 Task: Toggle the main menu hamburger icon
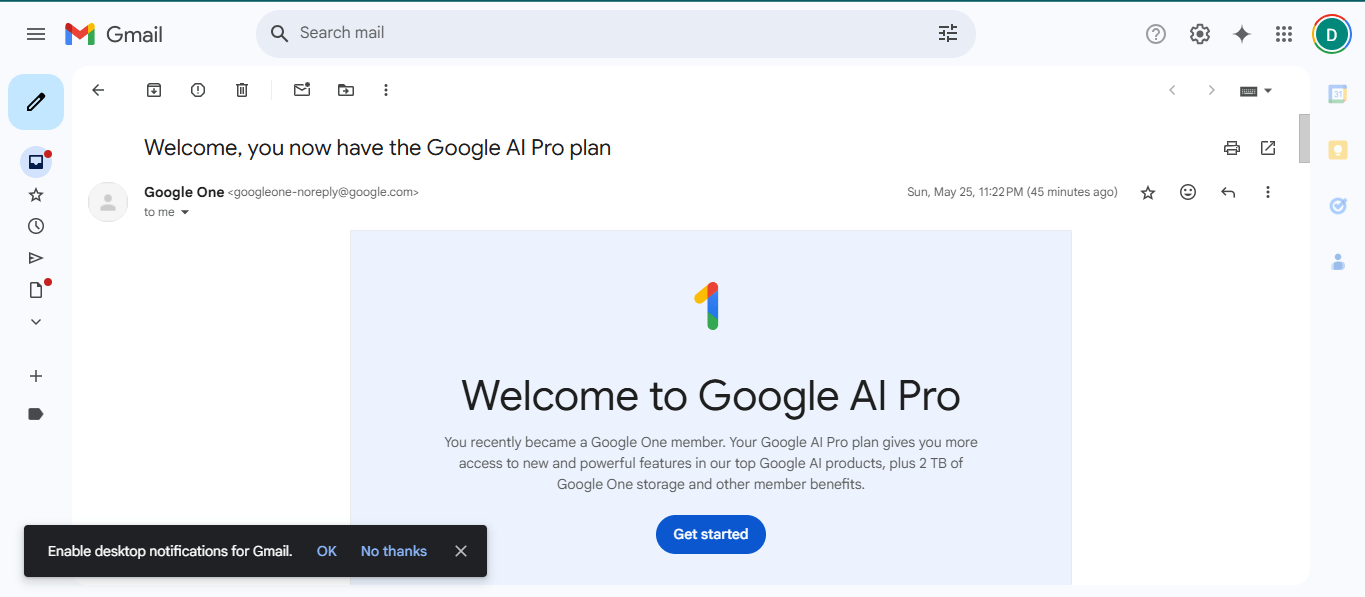36,34
